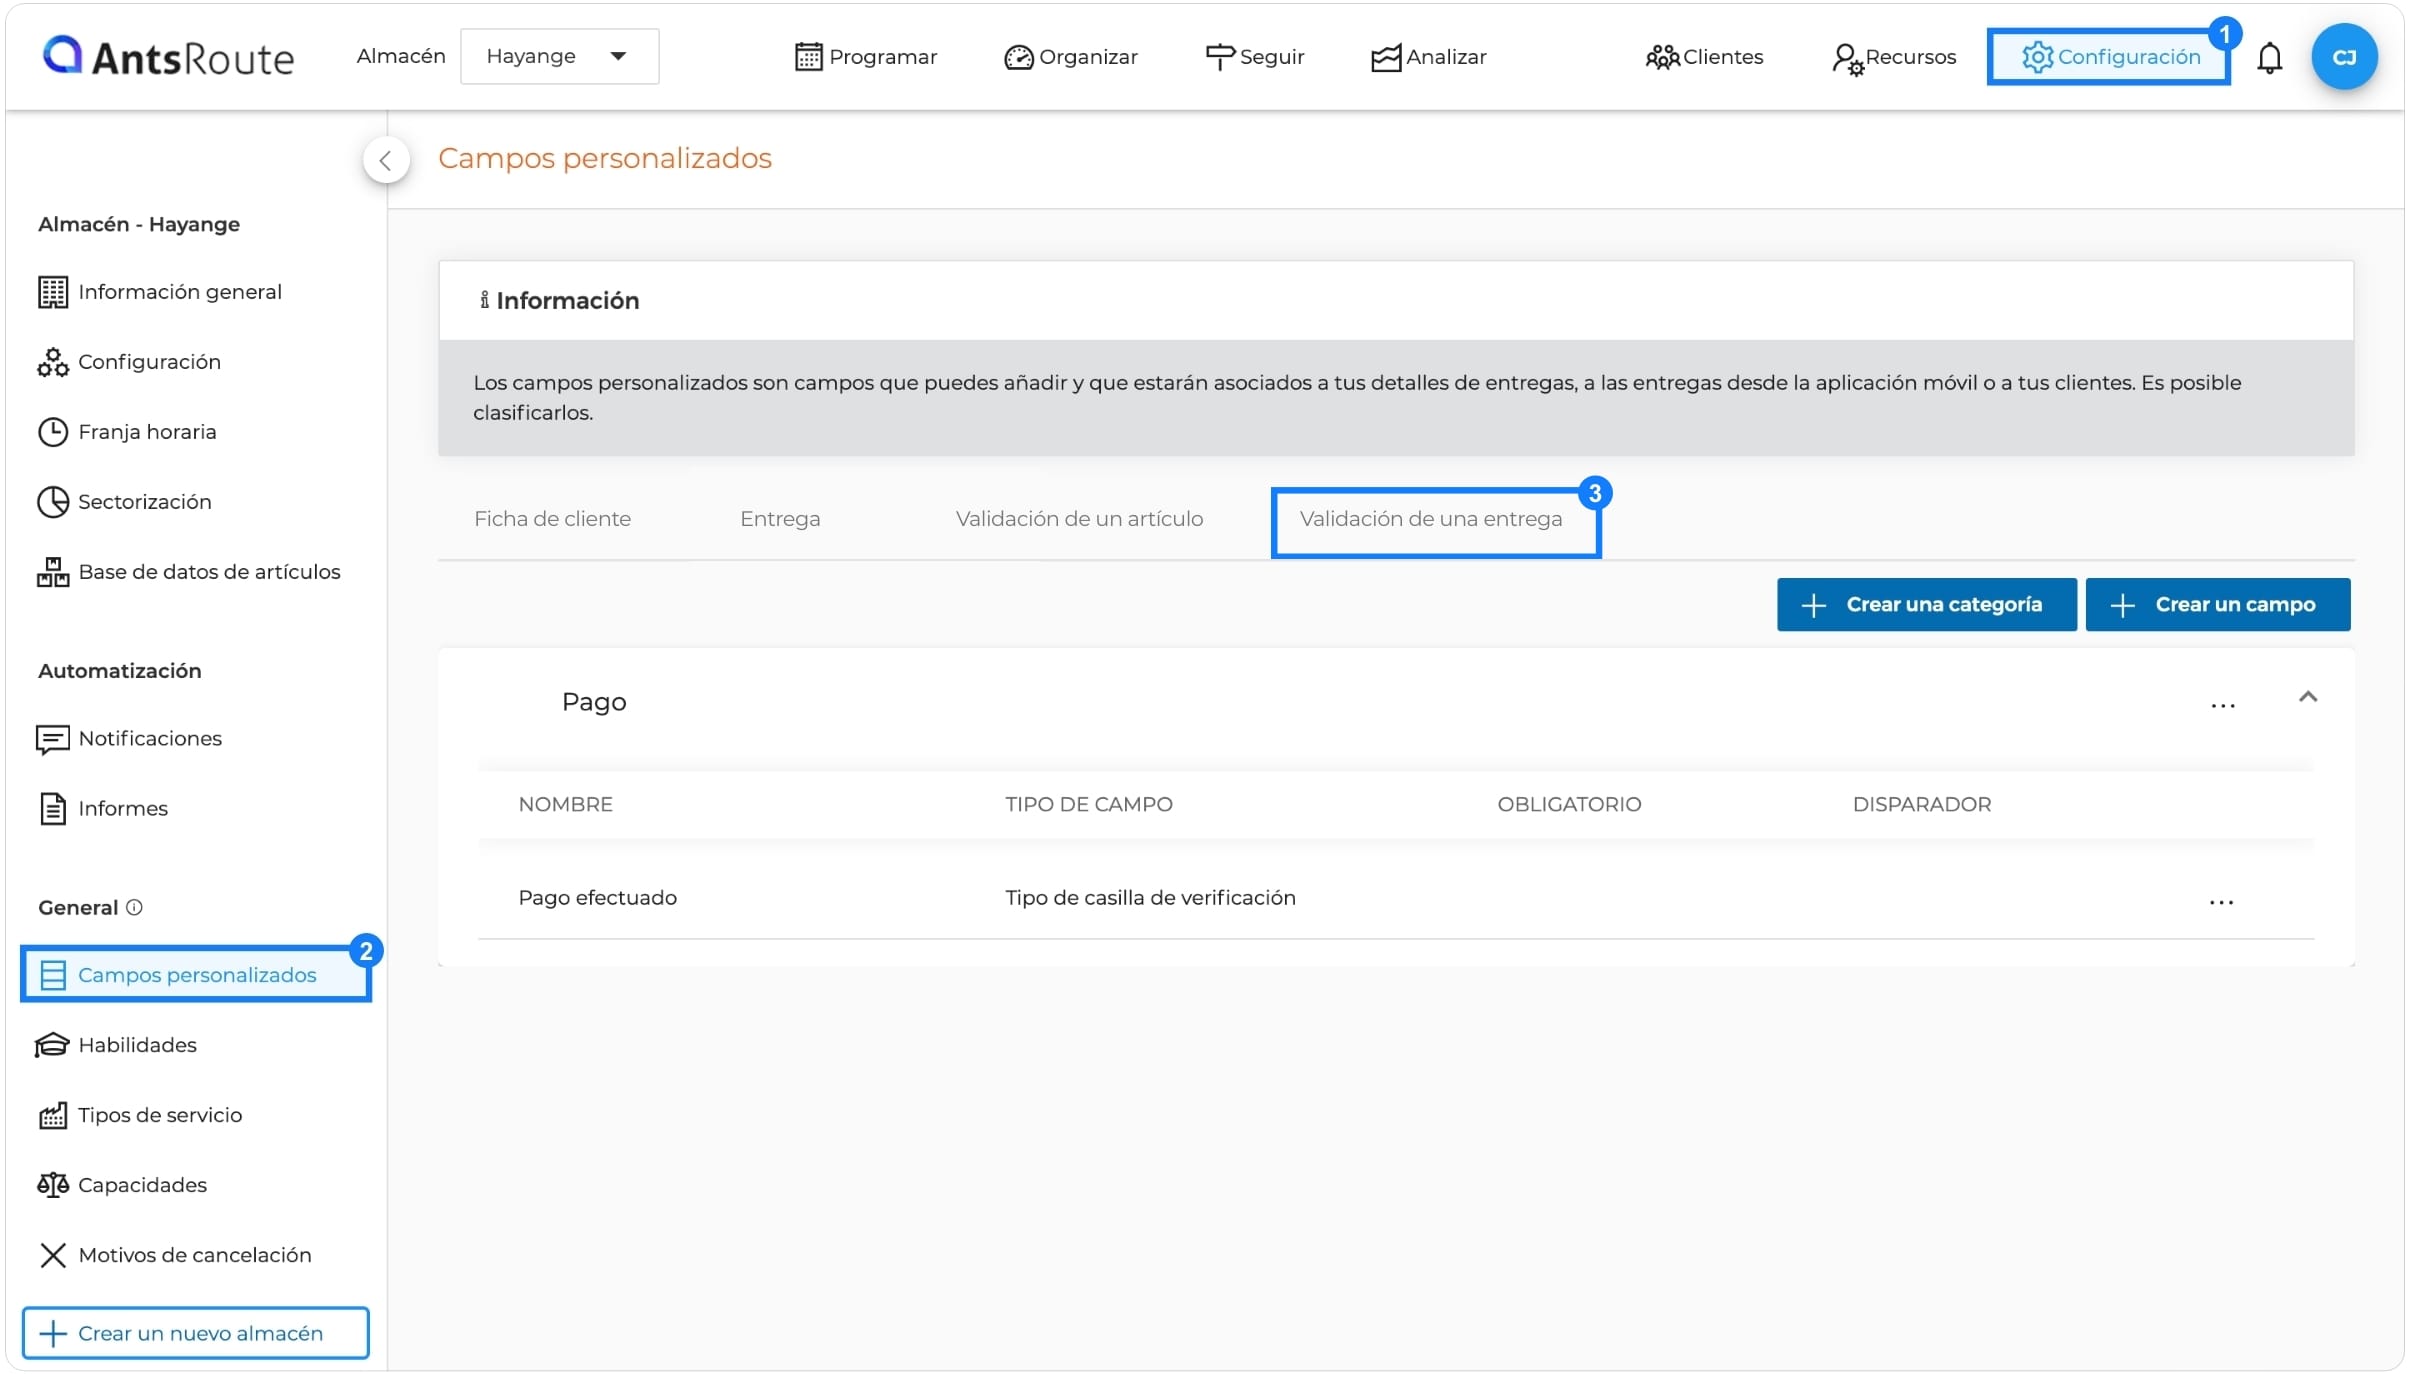Image resolution: width=2409 pixels, height=1374 pixels.
Task: Click the Habilidades graduation cap icon
Action: (53, 1045)
